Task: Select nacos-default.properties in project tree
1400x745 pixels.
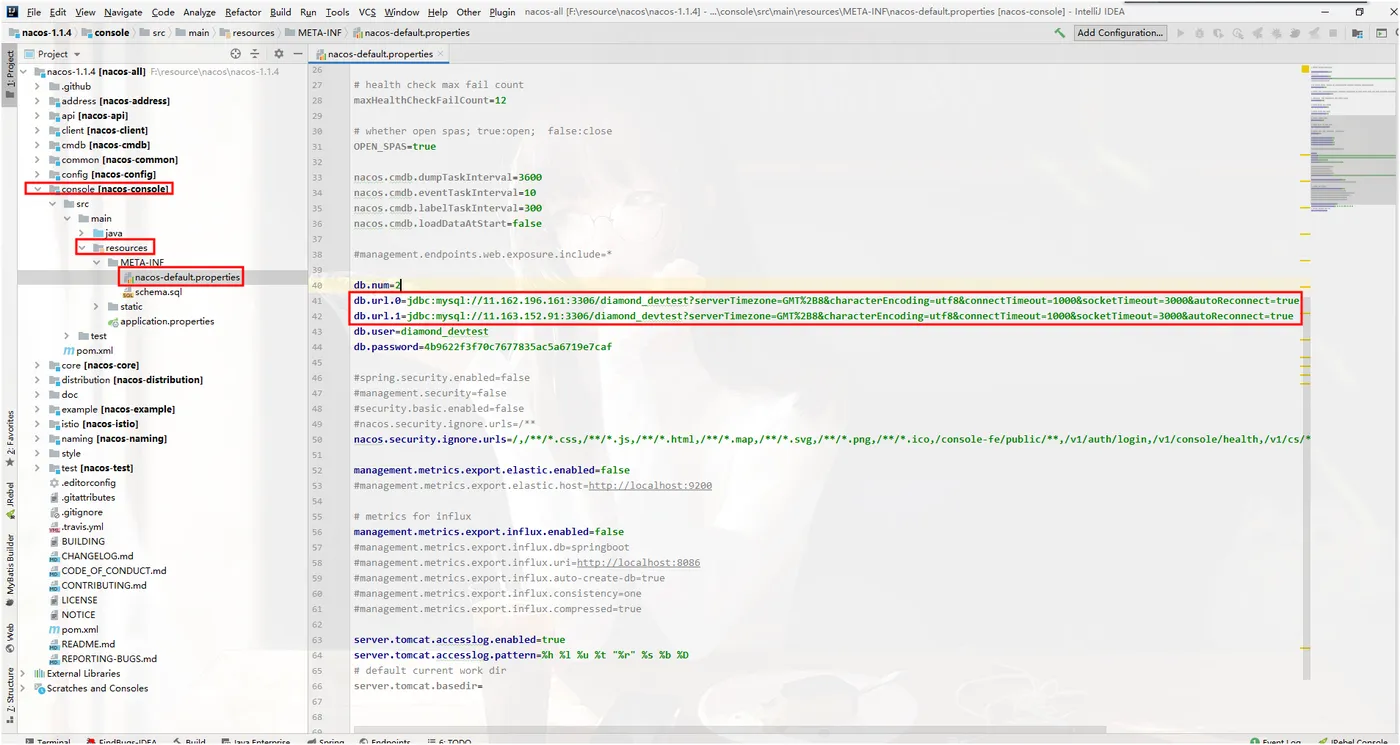Action: 180,277
